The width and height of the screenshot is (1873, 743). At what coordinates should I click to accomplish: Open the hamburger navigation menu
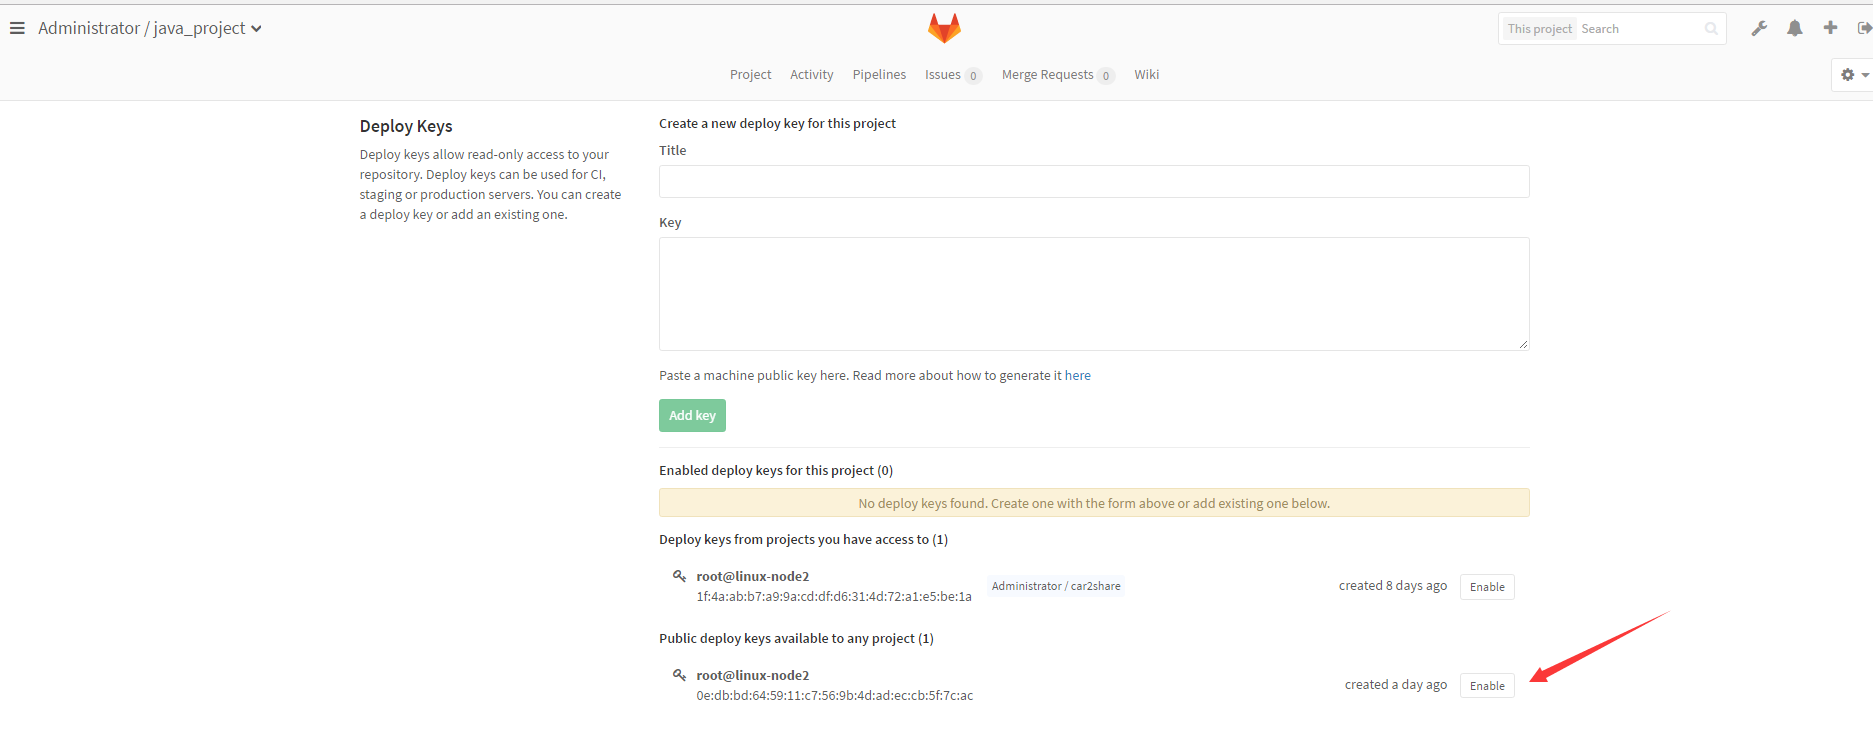point(17,28)
